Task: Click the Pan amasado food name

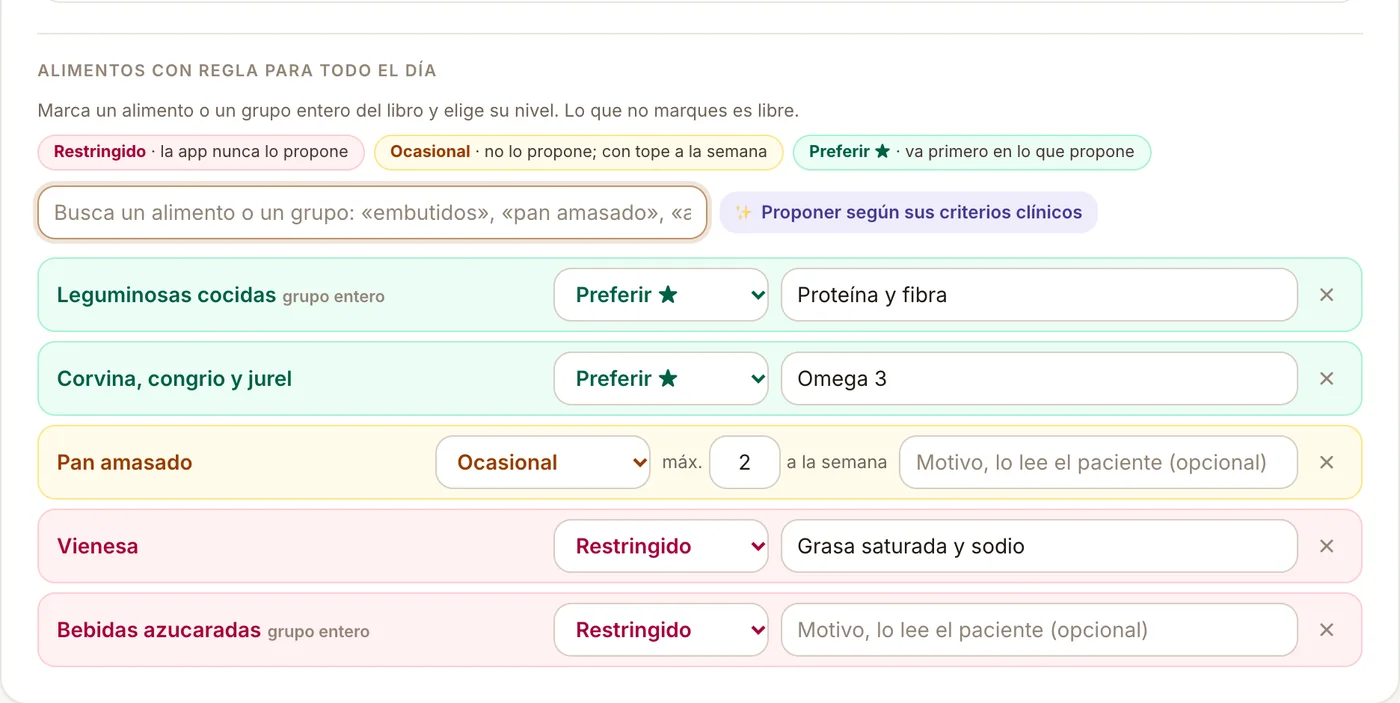Action: [x=124, y=463]
